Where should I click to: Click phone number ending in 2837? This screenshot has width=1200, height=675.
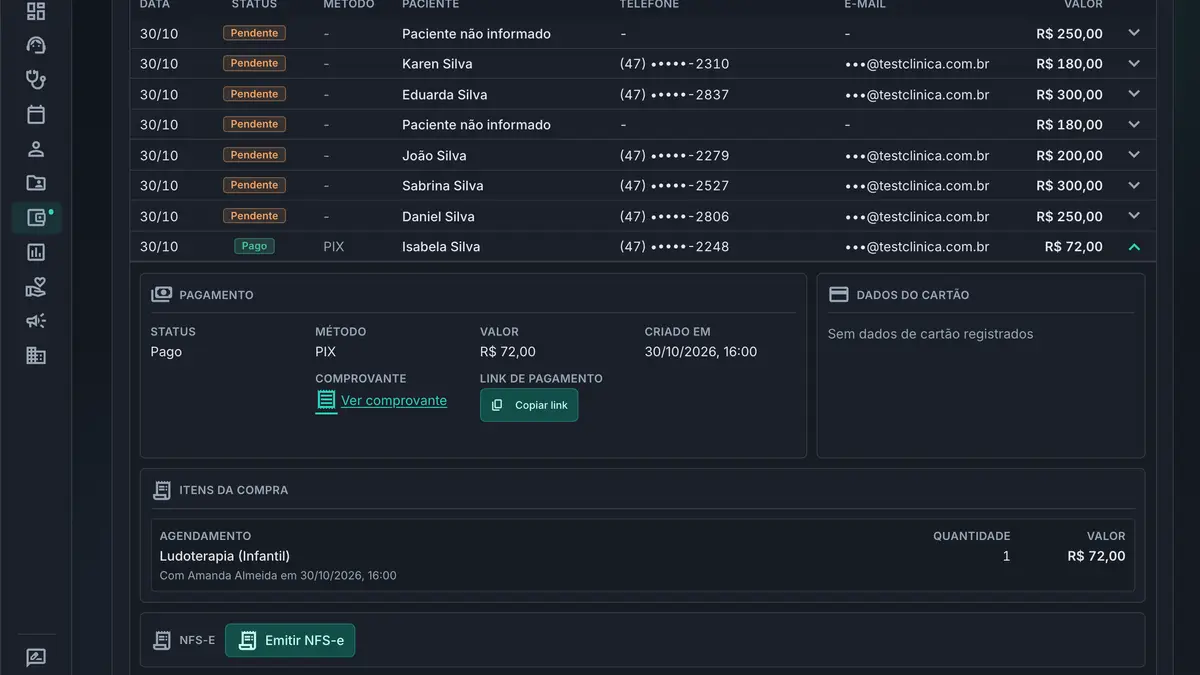tap(675, 95)
